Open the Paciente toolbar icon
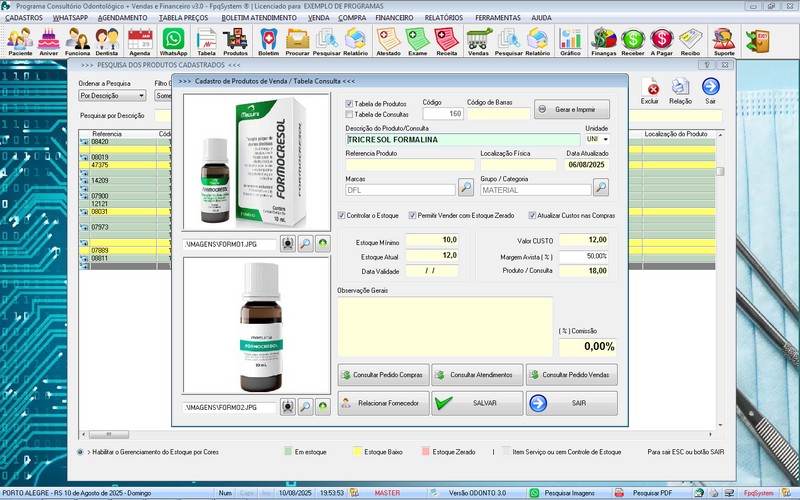Screen dimensions: 800x500 coord(20,41)
